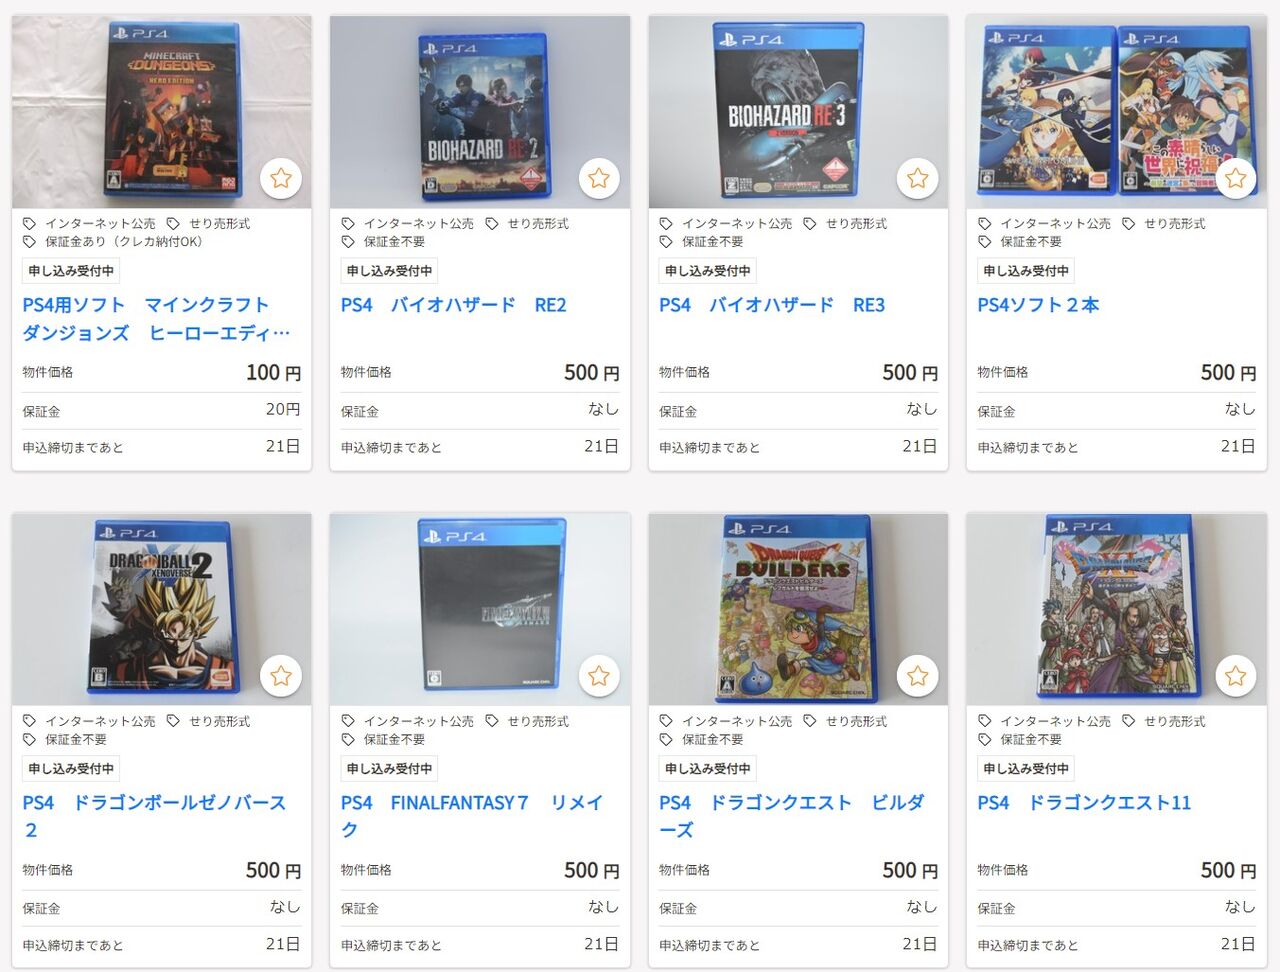Toggle favorite star on Biohazard RE2 item
This screenshot has height=972, width=1280.
[599, 179]
